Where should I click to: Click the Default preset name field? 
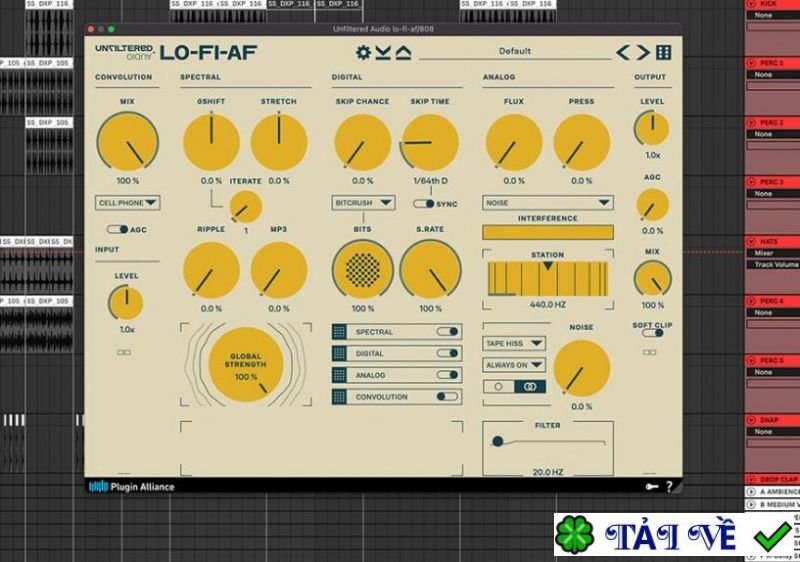point(515,52)
